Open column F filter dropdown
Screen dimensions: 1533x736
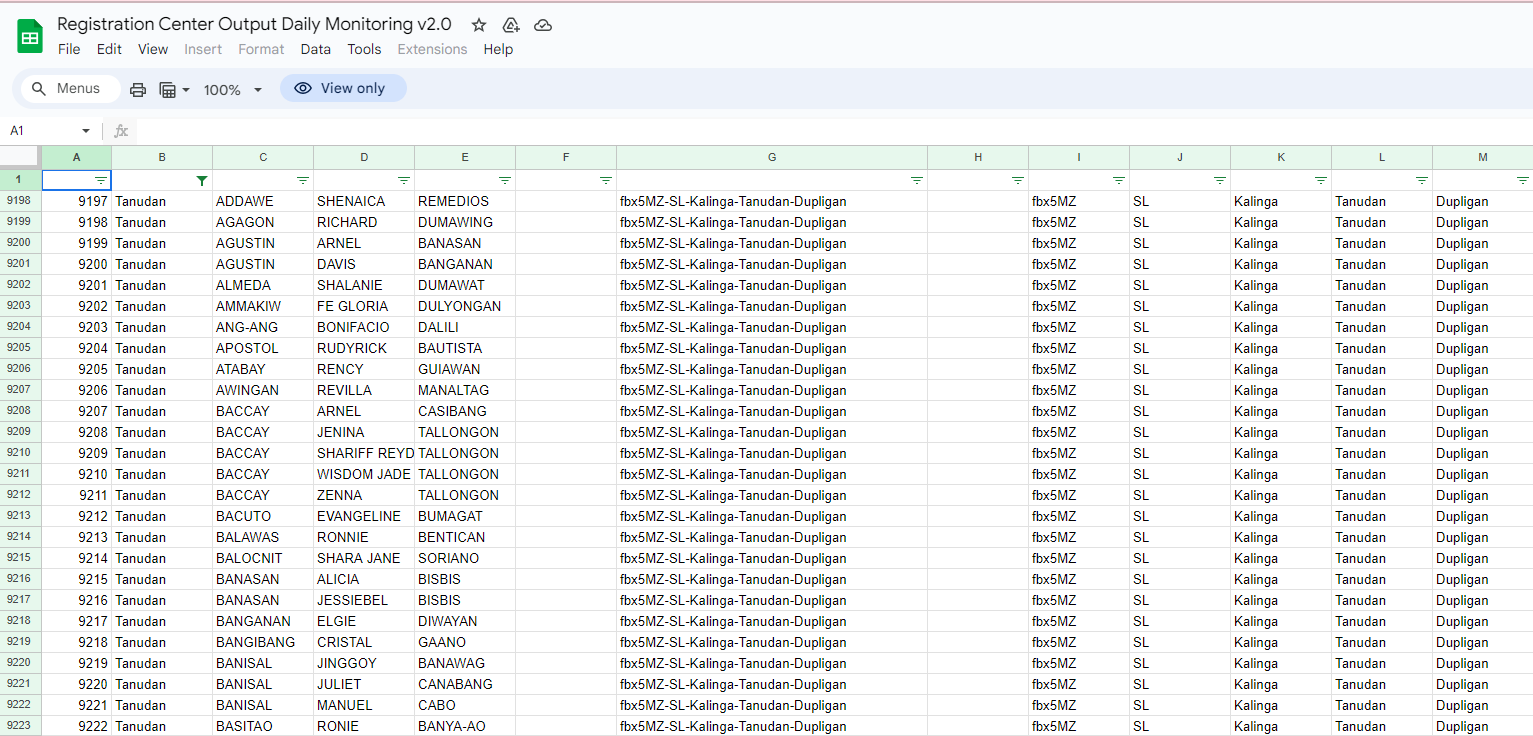coord(606,181)
